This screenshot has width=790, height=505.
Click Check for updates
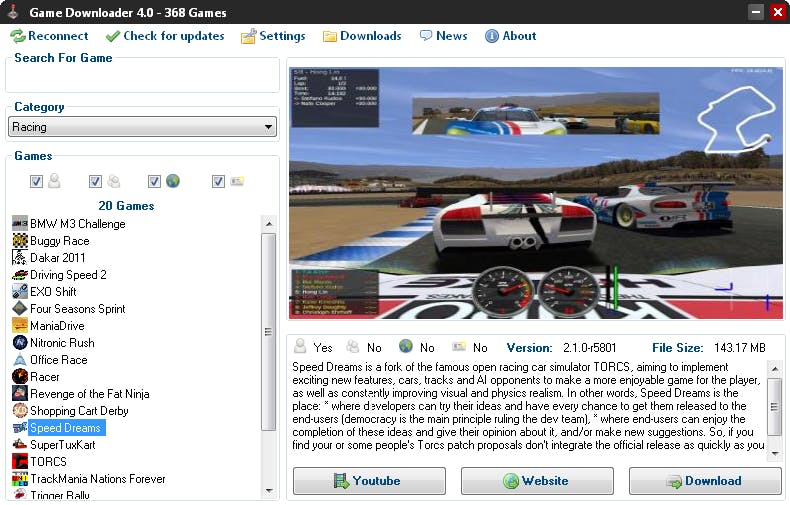[x=165, y=36]
